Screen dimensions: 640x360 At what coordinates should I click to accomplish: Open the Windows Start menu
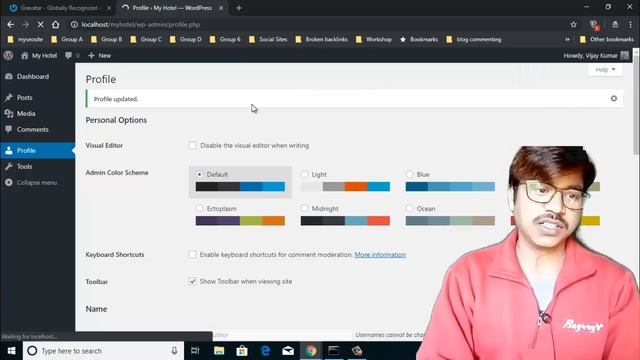[11, 351]
